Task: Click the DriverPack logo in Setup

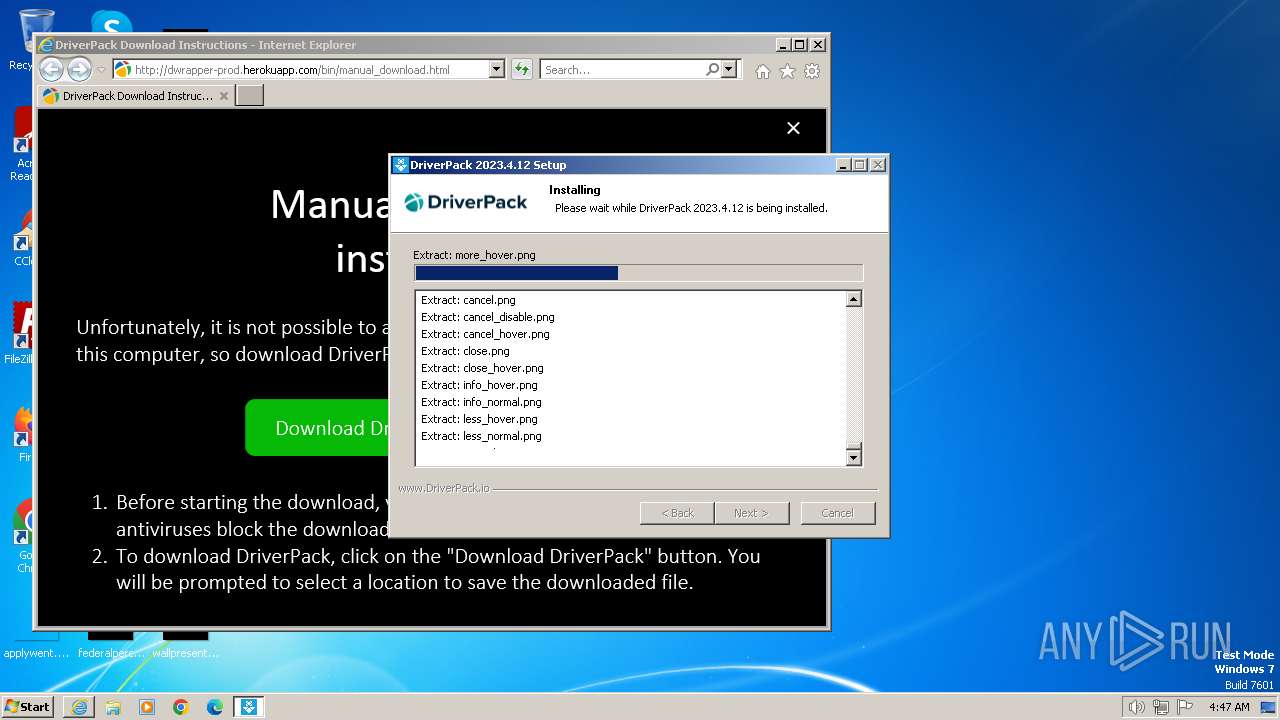Action: (x=466, y=202)
